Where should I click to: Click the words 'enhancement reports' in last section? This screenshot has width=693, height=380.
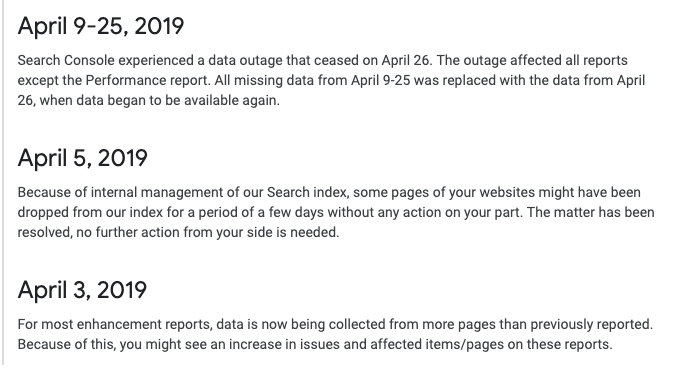[144, 324]
